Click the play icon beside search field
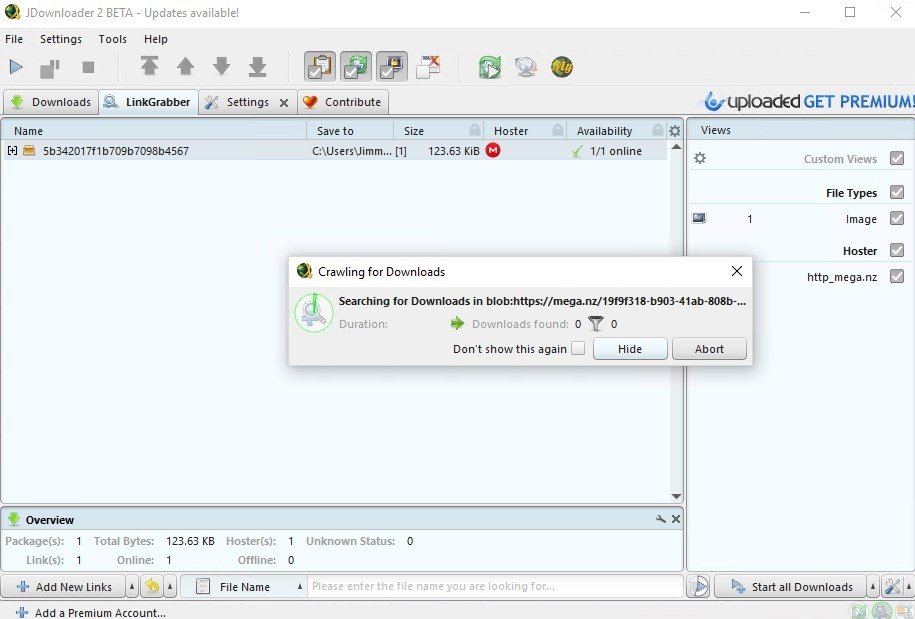The height and width of the screenshot is (619, 915). coord(699,586)
